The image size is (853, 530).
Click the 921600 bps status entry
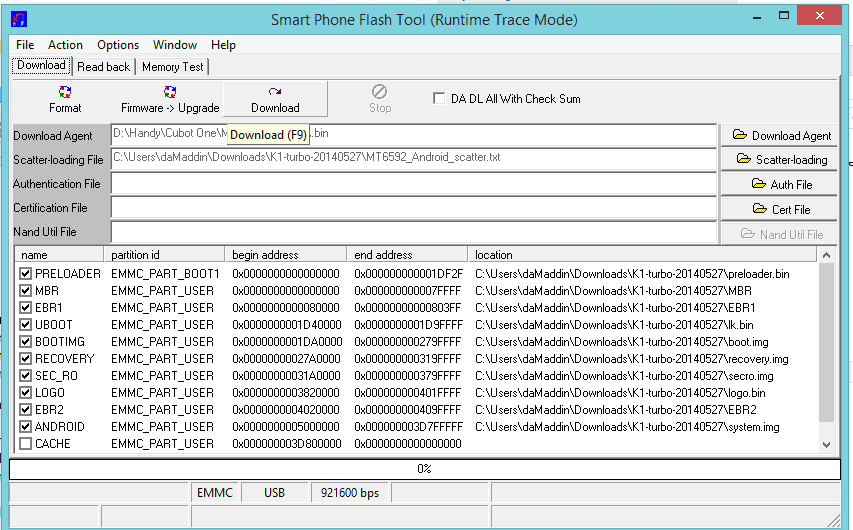coord(350,492)
